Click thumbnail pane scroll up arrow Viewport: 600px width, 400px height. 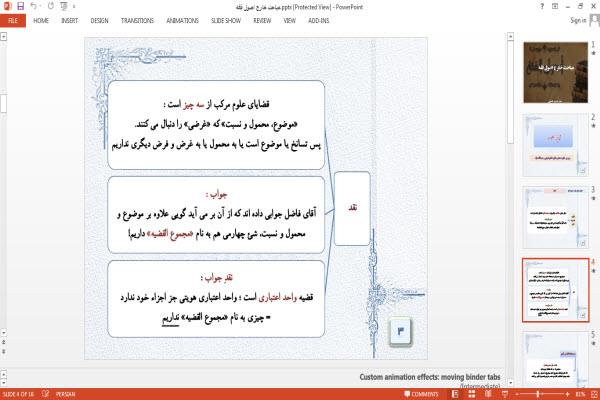click(510, 37)
